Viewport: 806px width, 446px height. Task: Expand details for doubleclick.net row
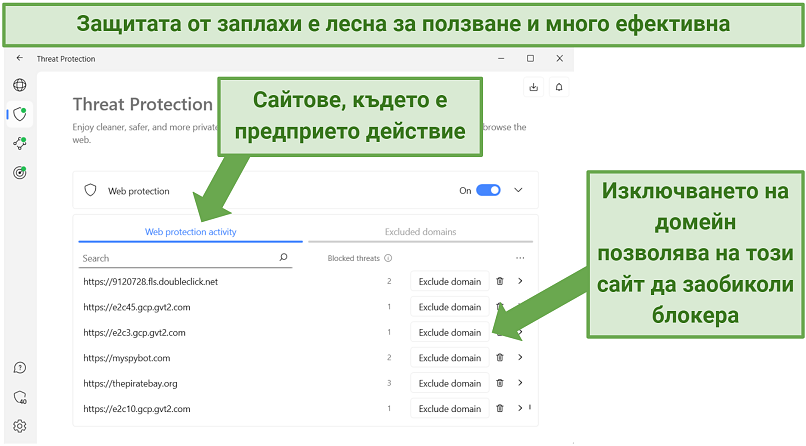coord(520,281)
